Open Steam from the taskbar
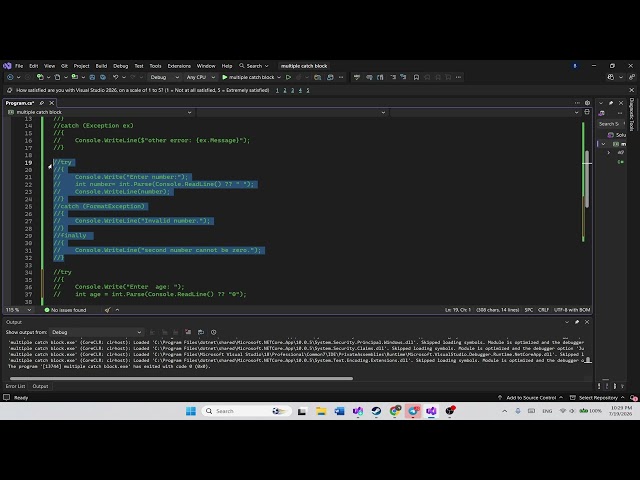 (376, 411)
